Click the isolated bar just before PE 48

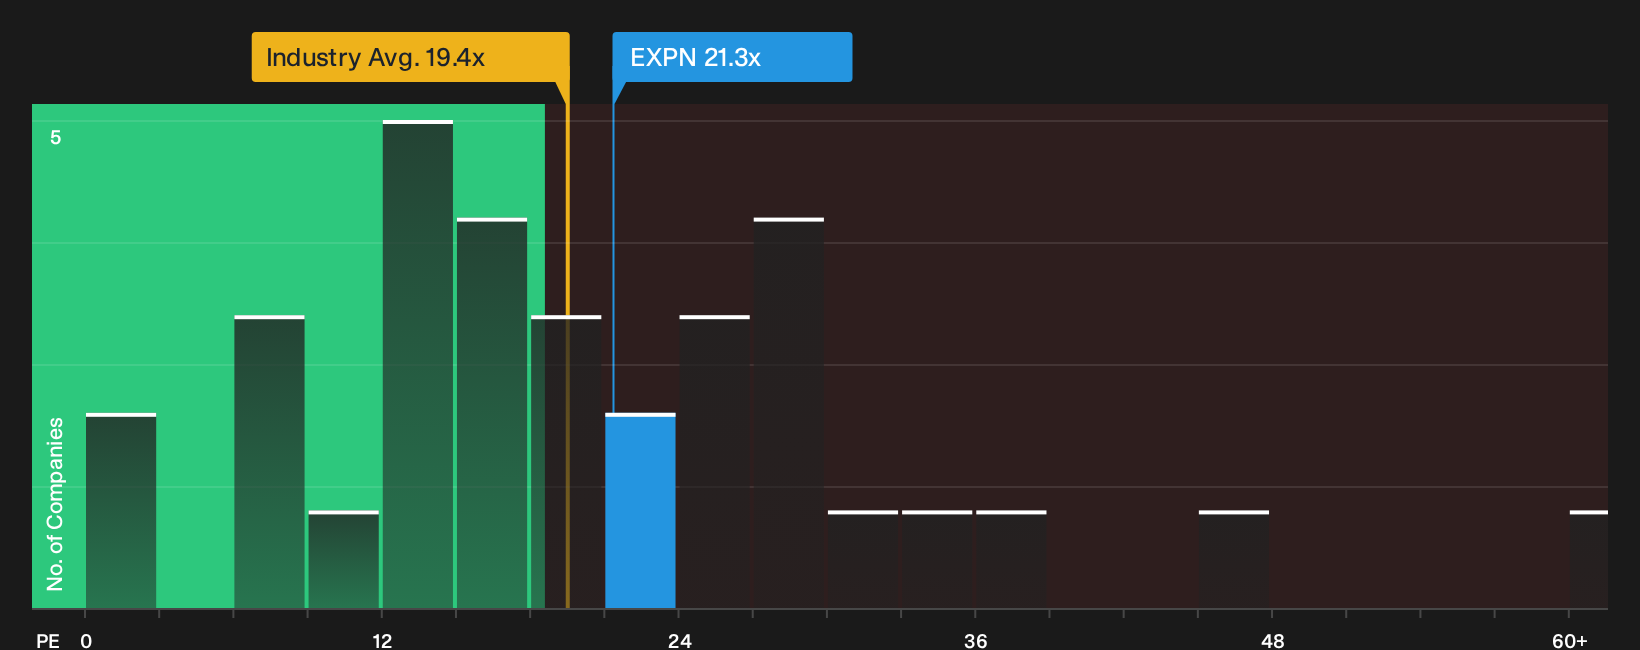click(x=1234, y=560)
